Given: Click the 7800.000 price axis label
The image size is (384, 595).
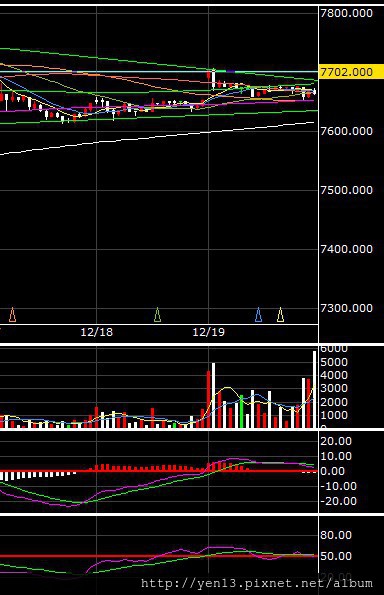Looking at the screenshot, I should (x=346, y=13).
